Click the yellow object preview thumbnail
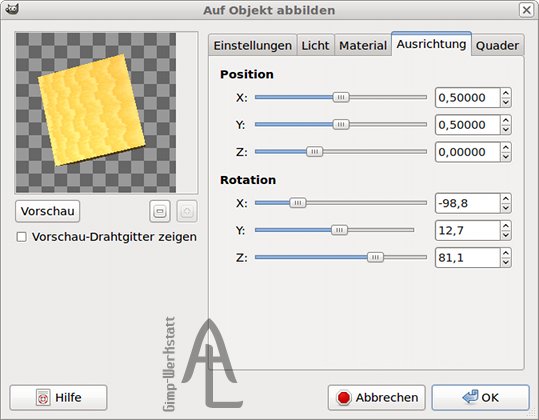The height and width of the screenshot is (420, 539). click(x=91, y=110)
